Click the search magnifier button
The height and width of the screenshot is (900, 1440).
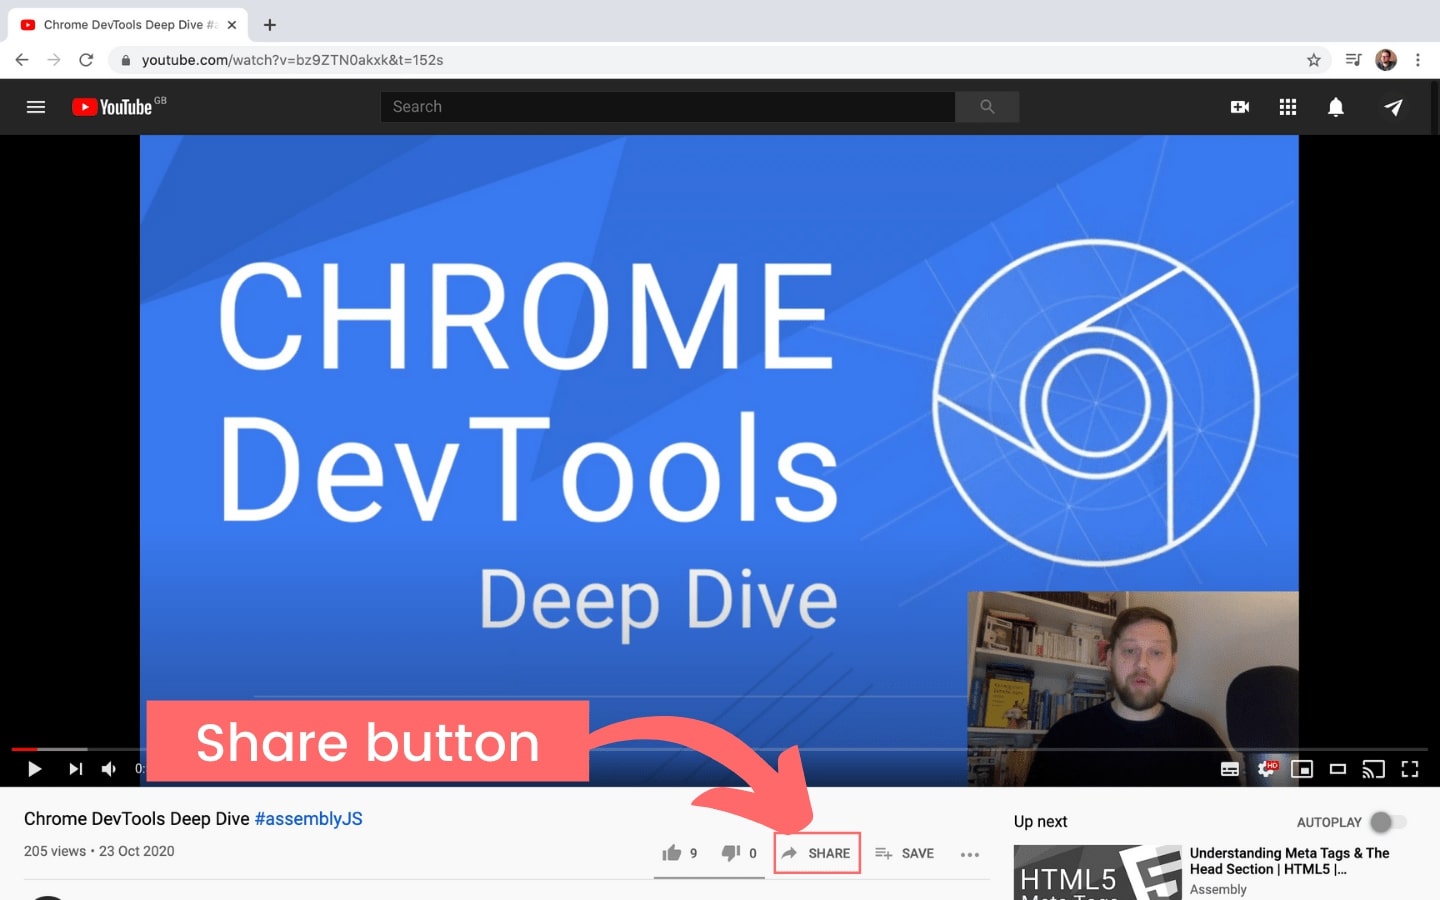click(x=987, y=107)
